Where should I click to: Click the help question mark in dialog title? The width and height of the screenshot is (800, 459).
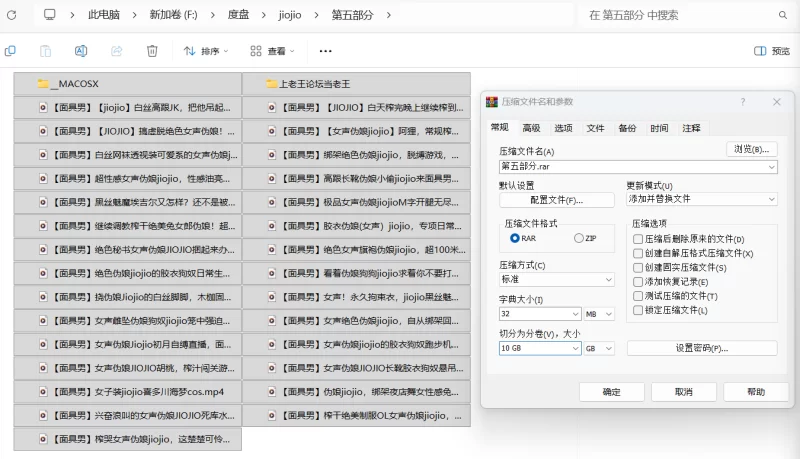pos(742,102)
